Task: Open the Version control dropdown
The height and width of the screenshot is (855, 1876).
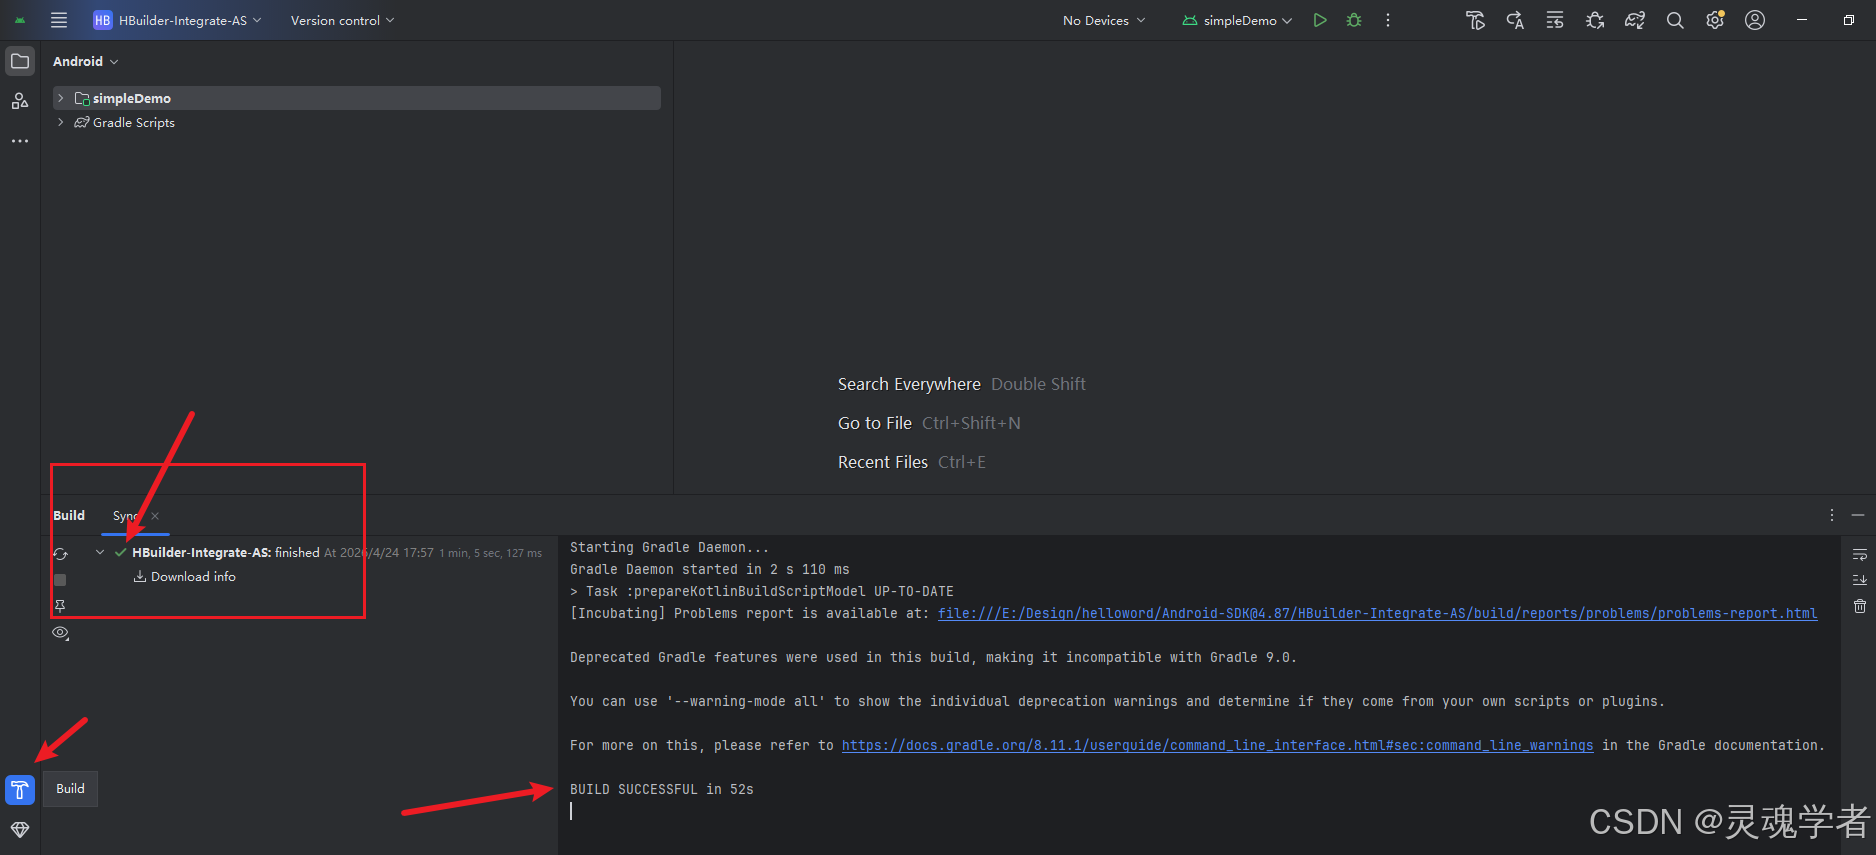Action: pyautogui.click(x=342, y=20)
